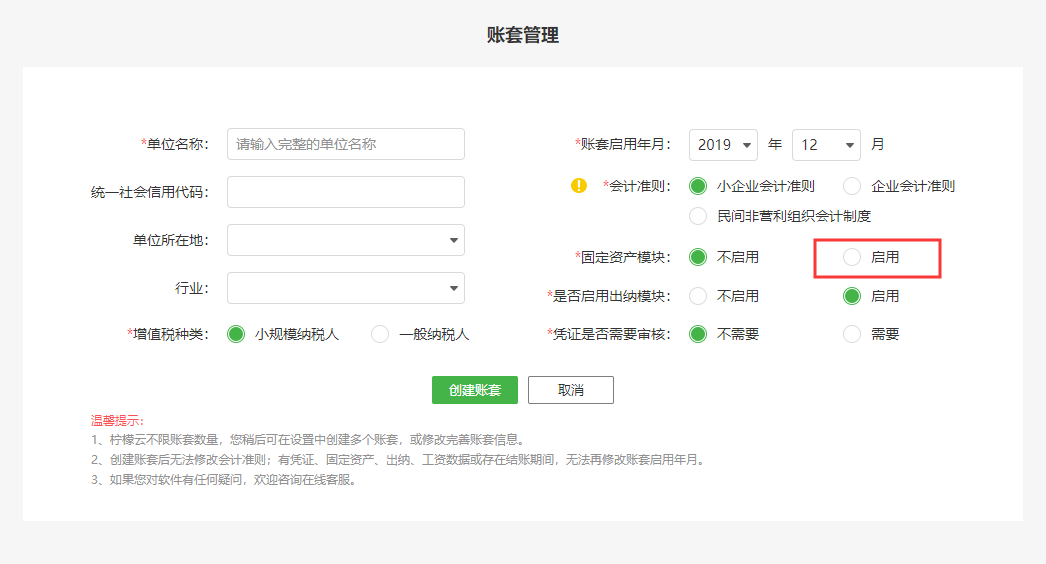Focus the 单位名称 input field
The image size is (1046, 564).
point(346,144)
